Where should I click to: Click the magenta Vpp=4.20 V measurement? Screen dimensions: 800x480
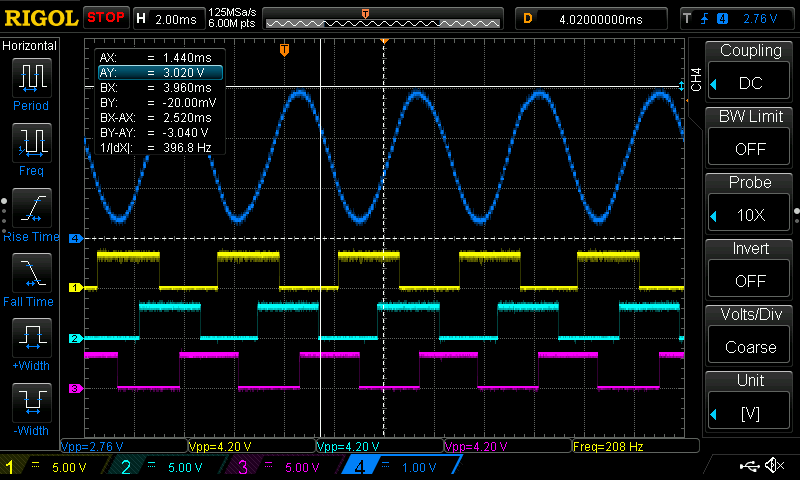(476, 447)
